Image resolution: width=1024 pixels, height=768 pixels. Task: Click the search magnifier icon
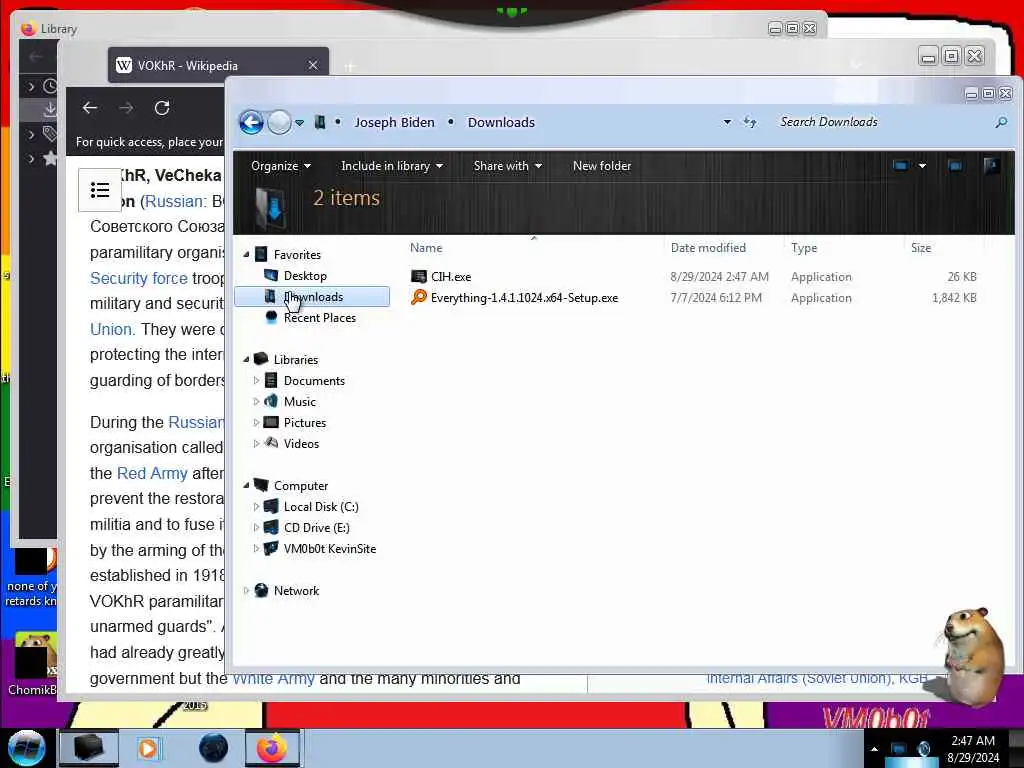1000,122
